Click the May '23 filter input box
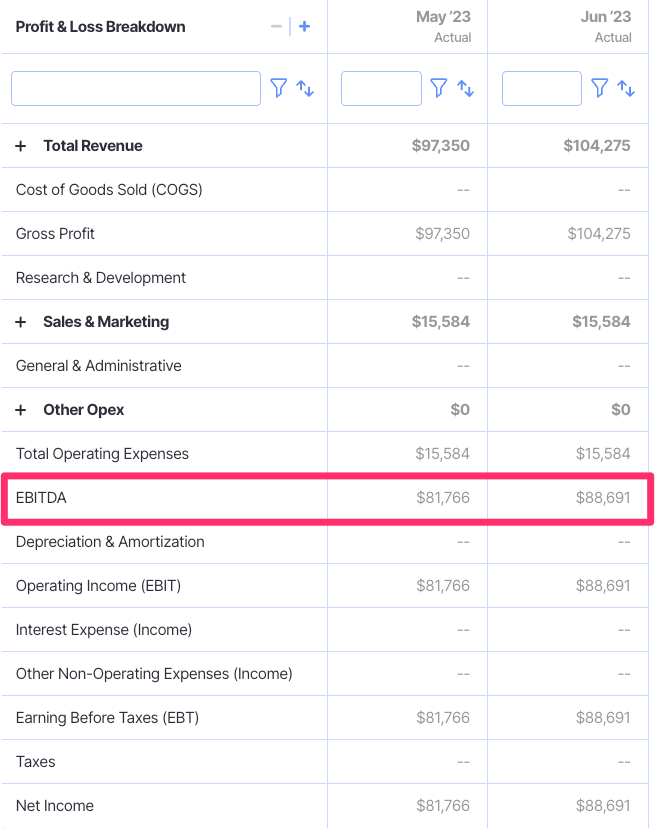This screenshot has height=828, width=655. [381, 88]
